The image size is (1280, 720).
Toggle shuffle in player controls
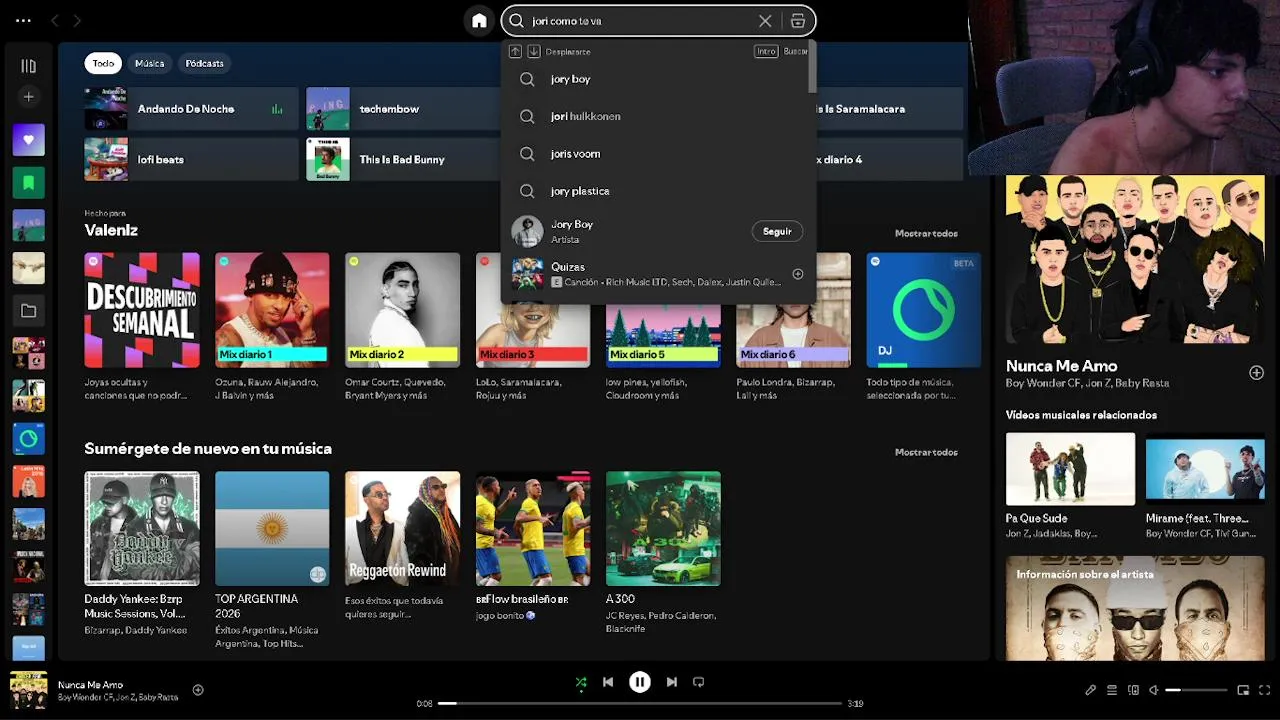(581, 682)
